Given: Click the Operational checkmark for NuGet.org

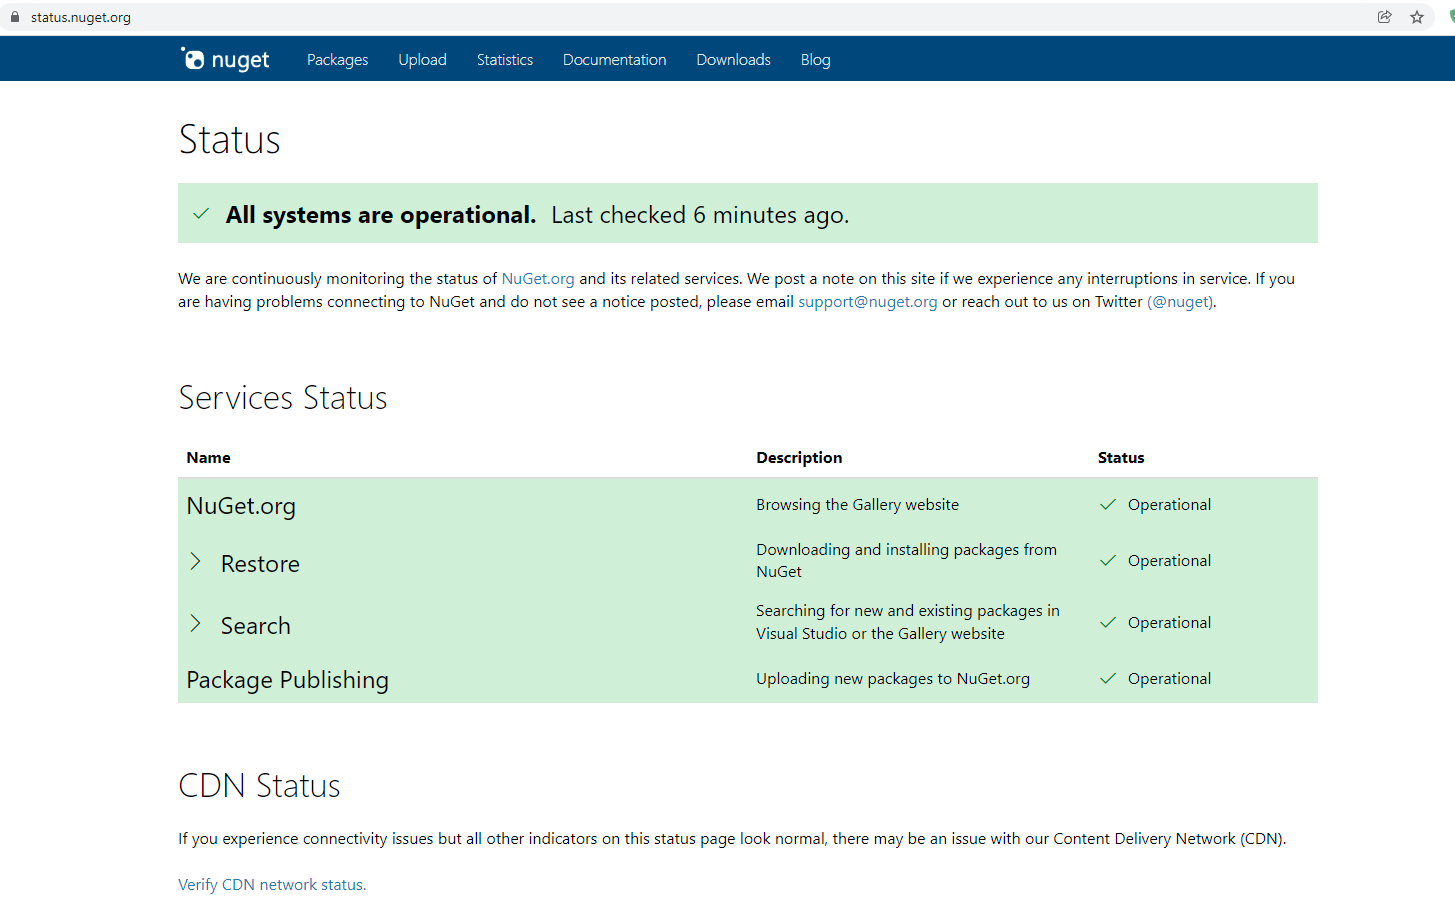Looking at the screenshot, I should [1108, 504].
